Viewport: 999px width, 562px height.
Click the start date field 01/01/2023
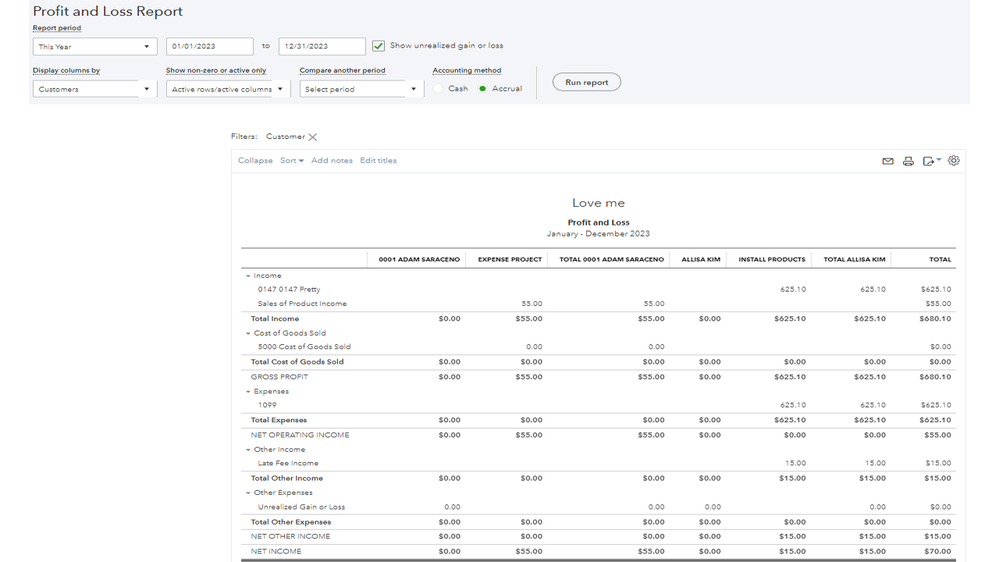pyautogui.click(x=209, y=47)
